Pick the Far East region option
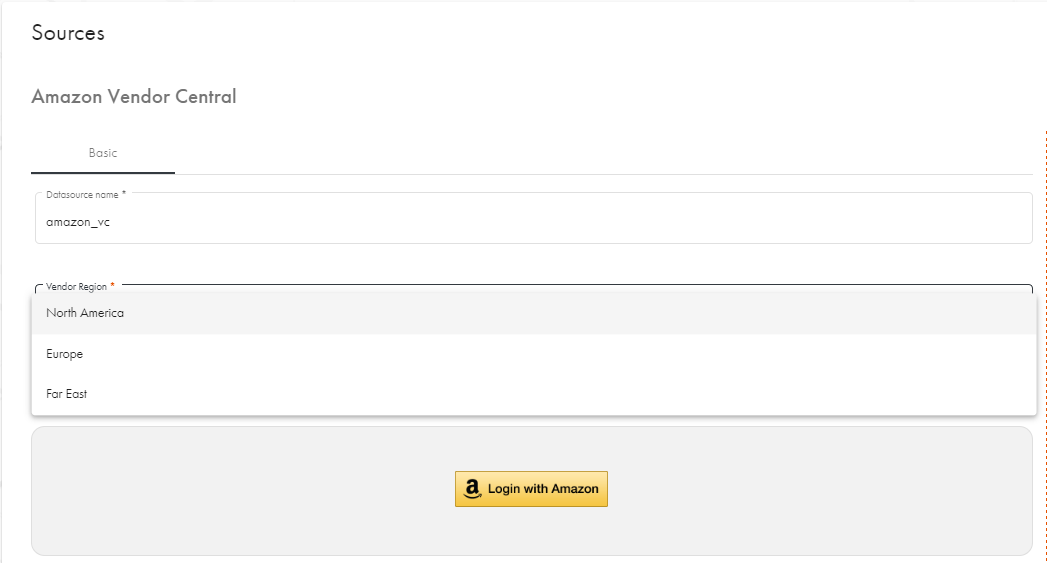This screenshot has width=1047, height=563. coord(67,394)
